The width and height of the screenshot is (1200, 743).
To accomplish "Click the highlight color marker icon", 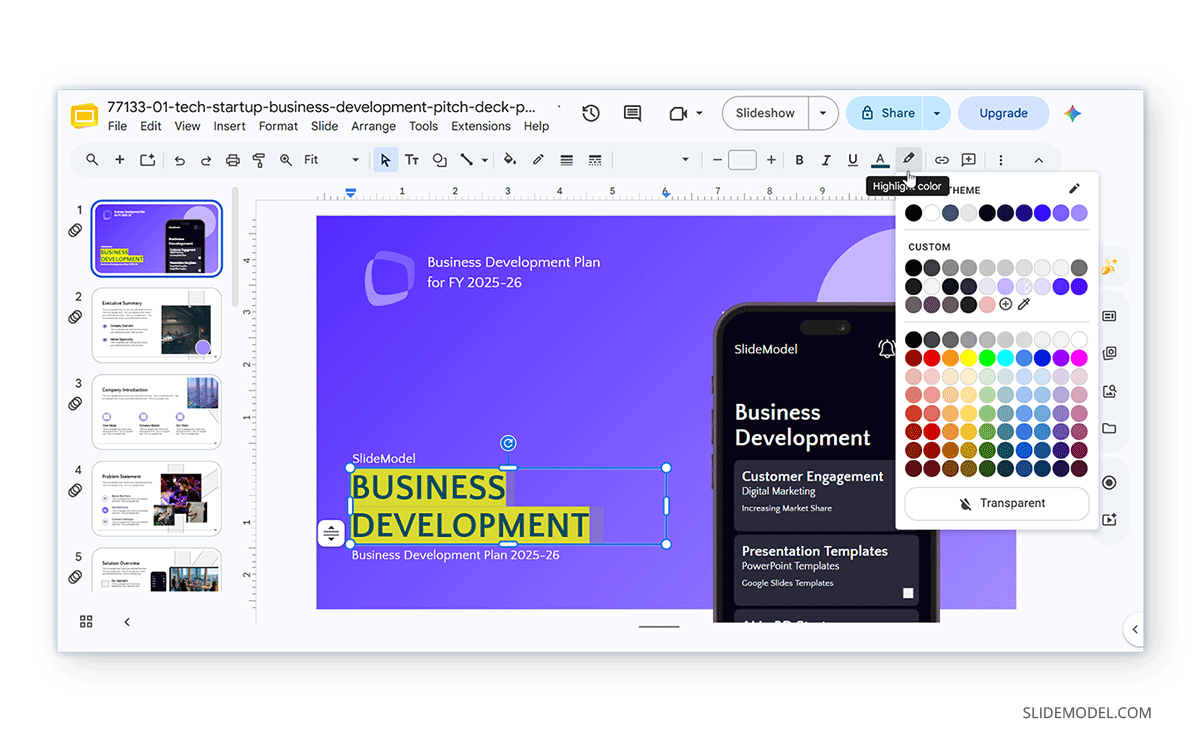I will coord(908,159).
